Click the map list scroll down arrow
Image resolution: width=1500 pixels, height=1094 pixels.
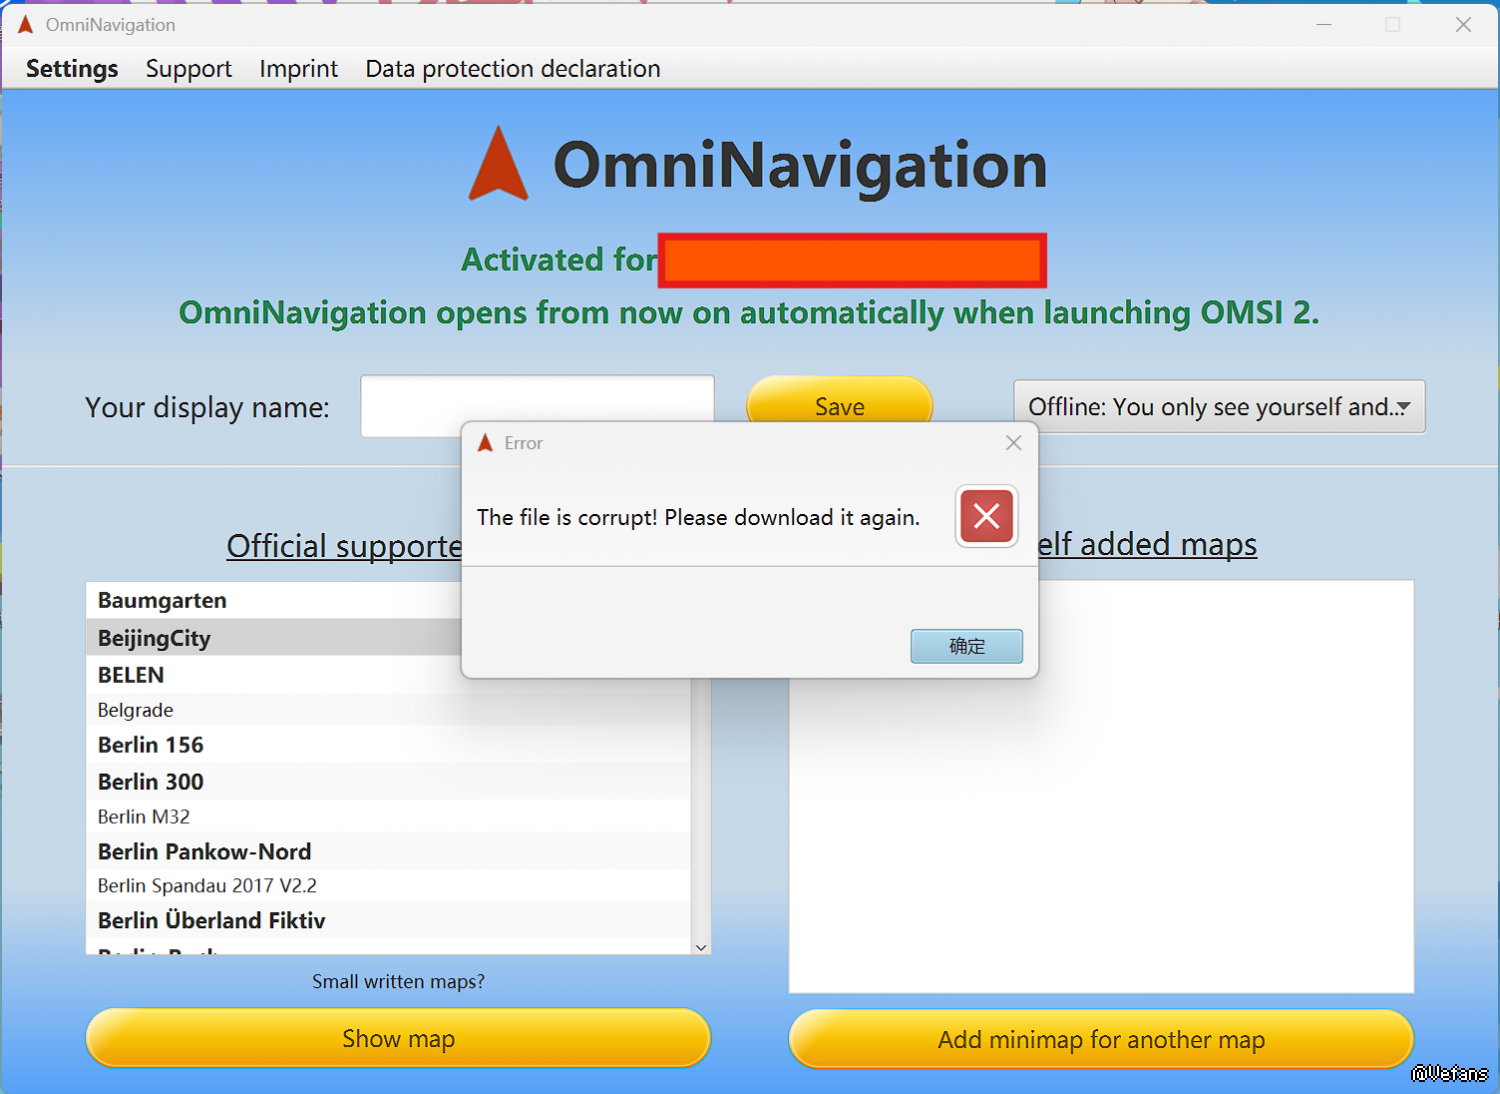pos(701,947)
